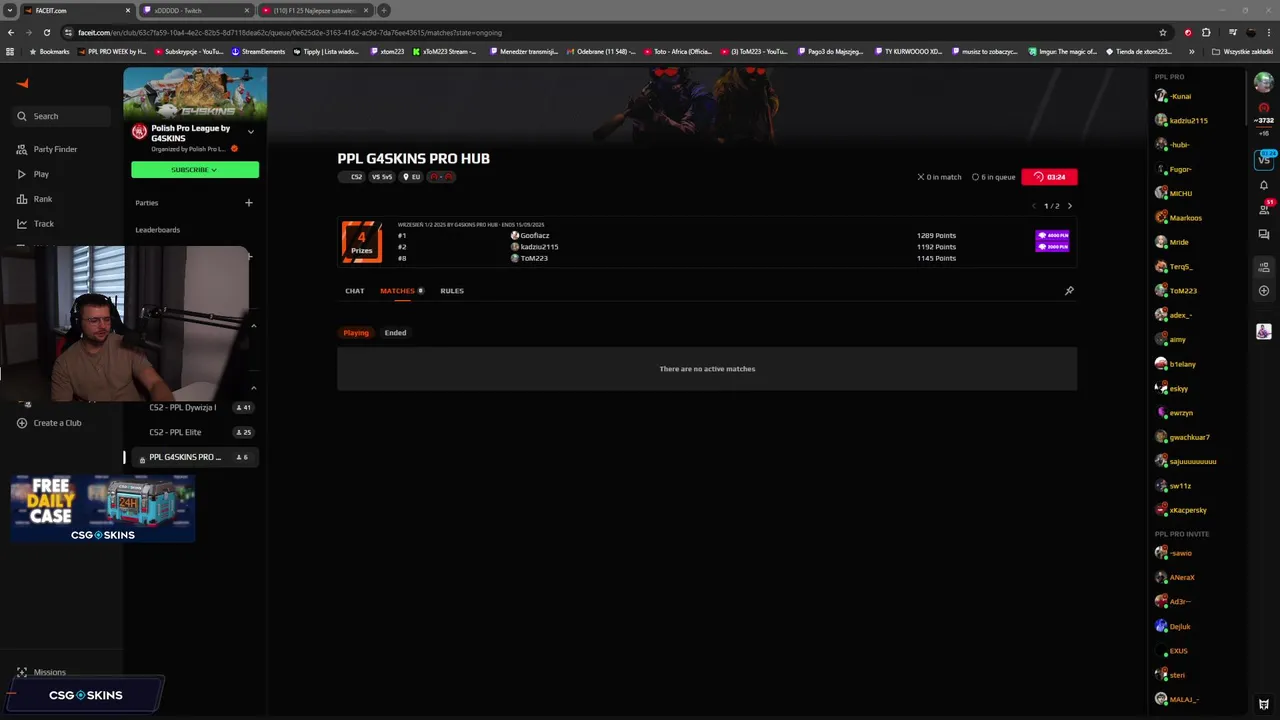Open the club members list icon
Viewport: 1280px width, 720px height.
[x=1264, y=267]
